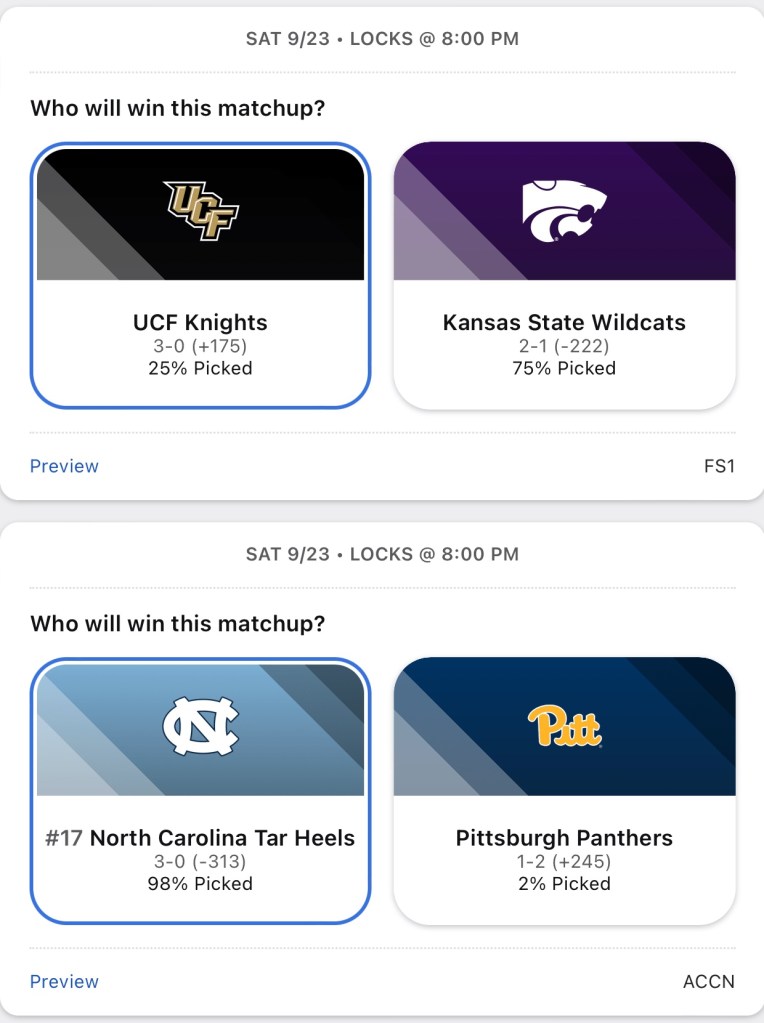764x1023 pixels.
Task: Click Kansas State's 2-1 (-222) odds
Action: 564,346
